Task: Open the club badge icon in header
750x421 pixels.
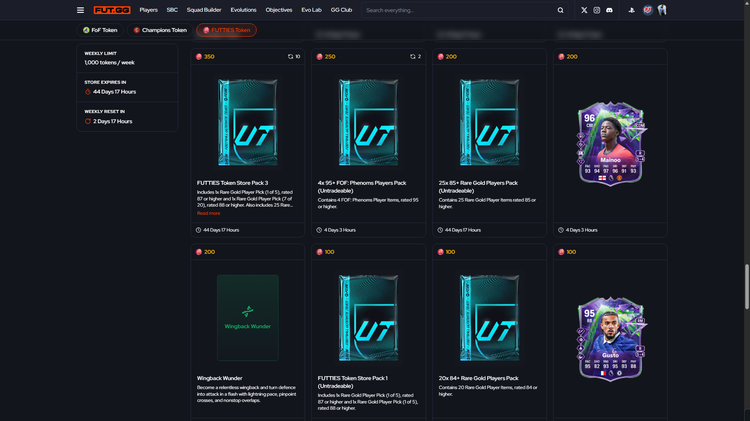Action: tap(647, 10)
